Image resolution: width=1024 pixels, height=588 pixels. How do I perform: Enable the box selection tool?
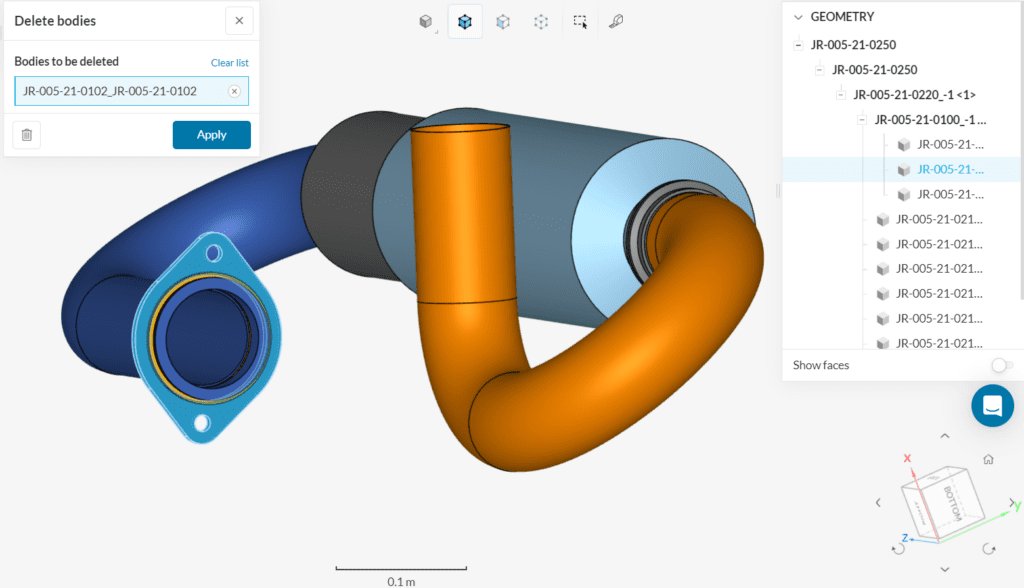pyautogui.click(x=581, y=21)
